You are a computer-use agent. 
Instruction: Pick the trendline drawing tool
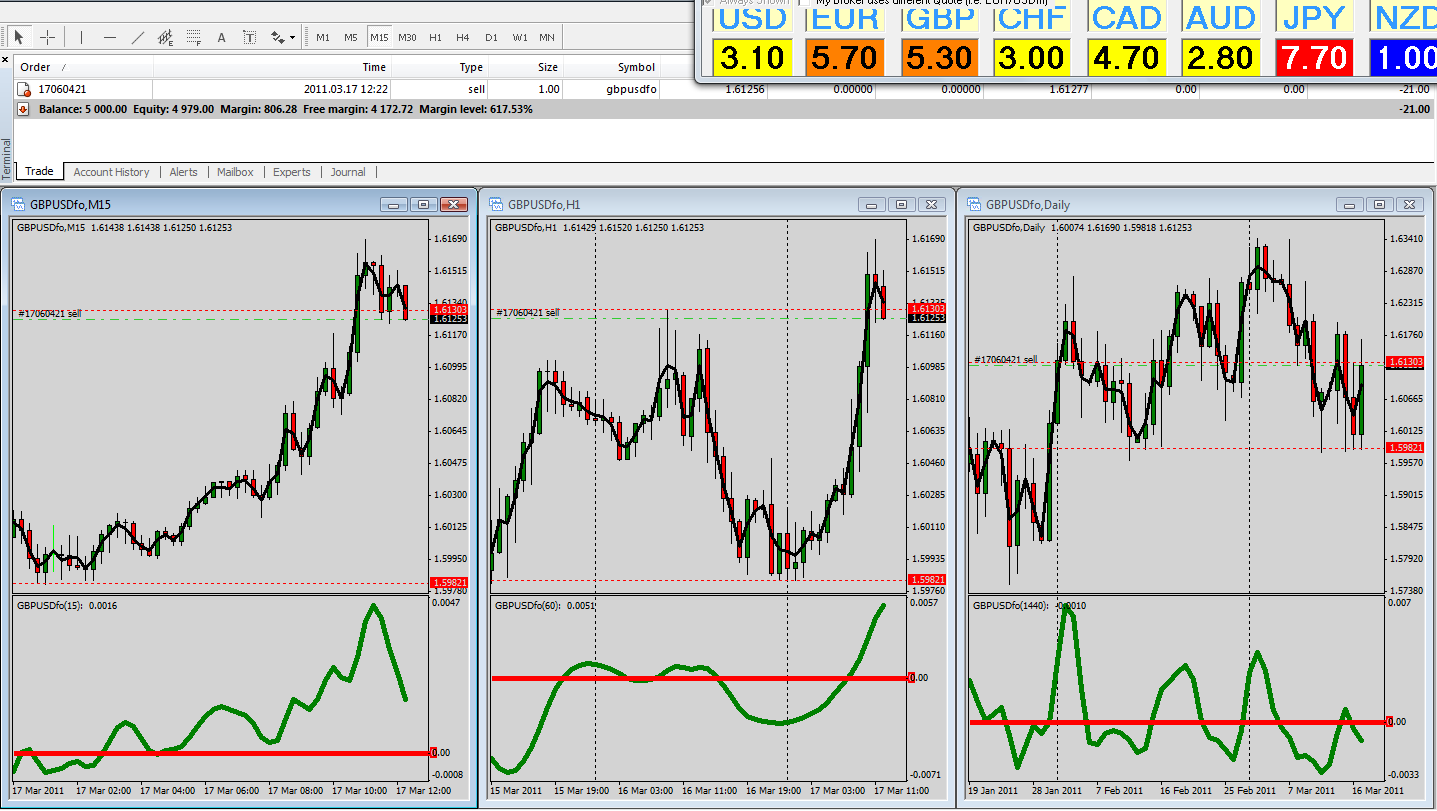138,37
